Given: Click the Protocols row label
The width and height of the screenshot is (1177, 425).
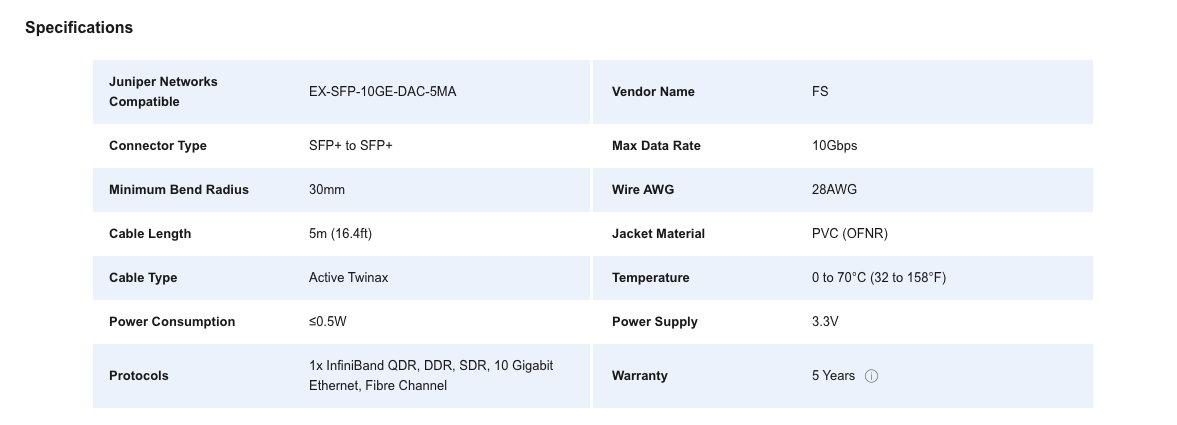Looking at the screenshot, I should (x=139, y=376).
